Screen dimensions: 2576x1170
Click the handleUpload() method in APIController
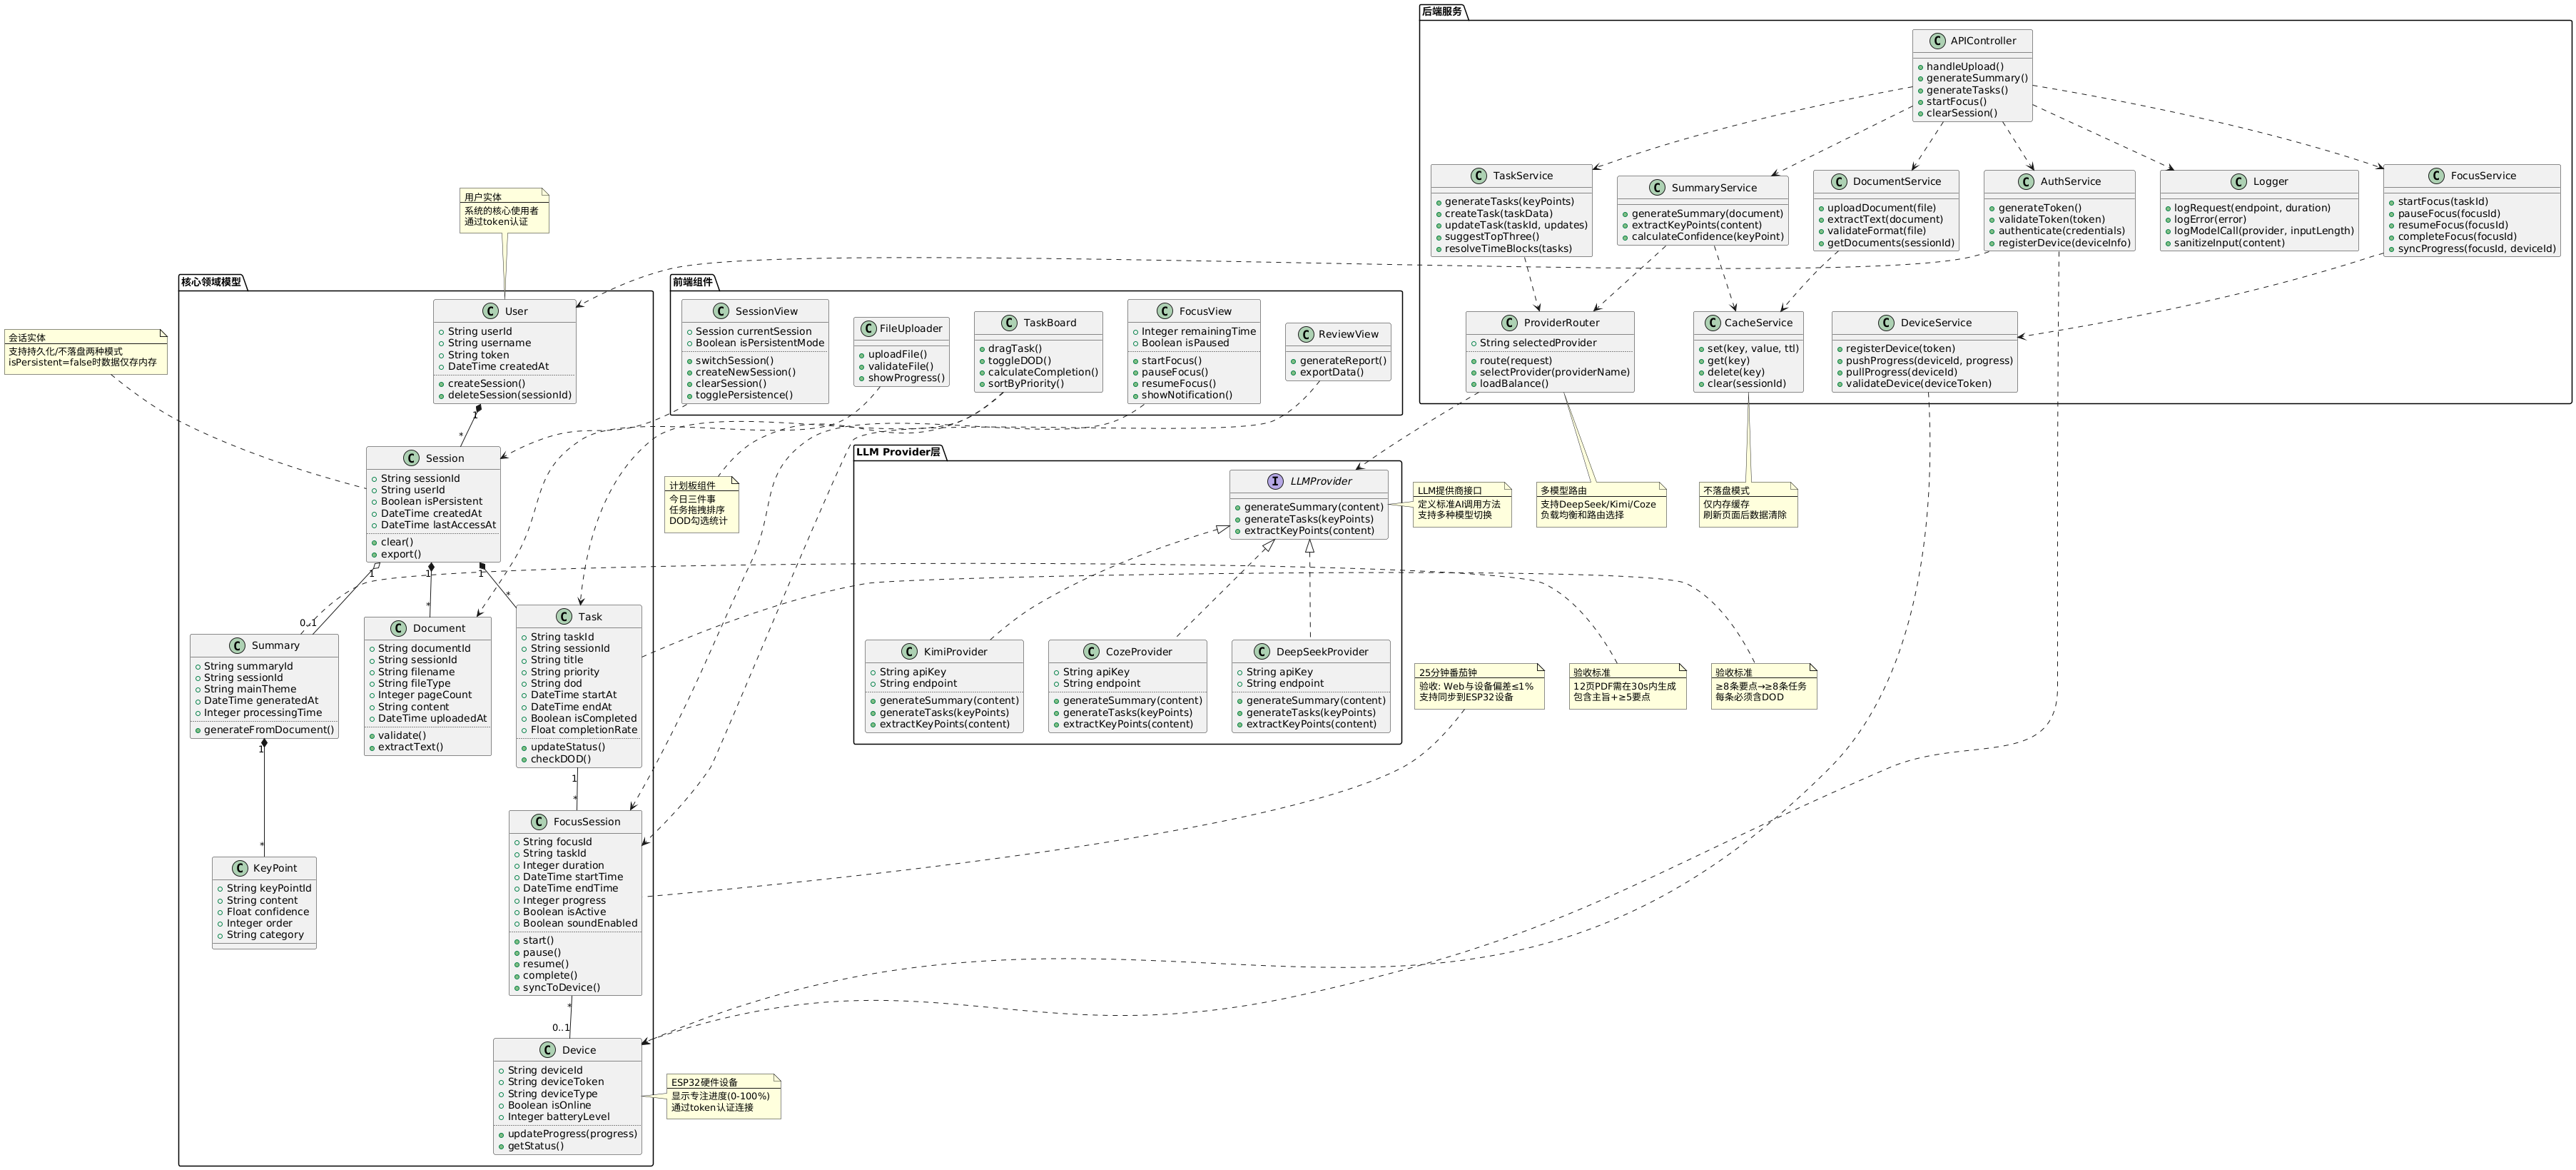tap(1965, 67)
